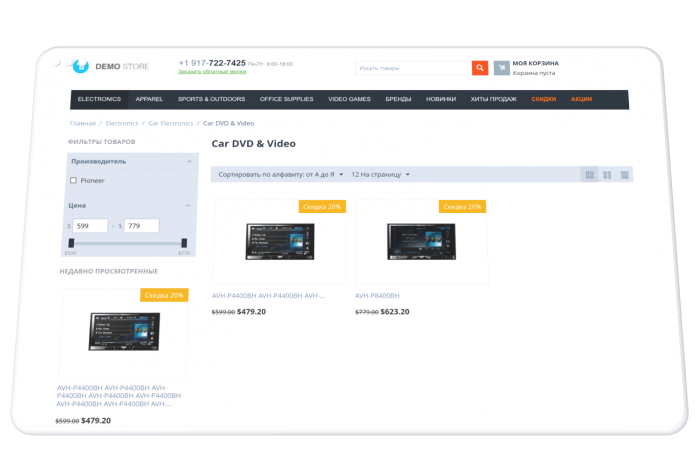This screenshot has height=466, width=700.
Task: Open the Скидки menu item
Action: [x=543, y=99]
